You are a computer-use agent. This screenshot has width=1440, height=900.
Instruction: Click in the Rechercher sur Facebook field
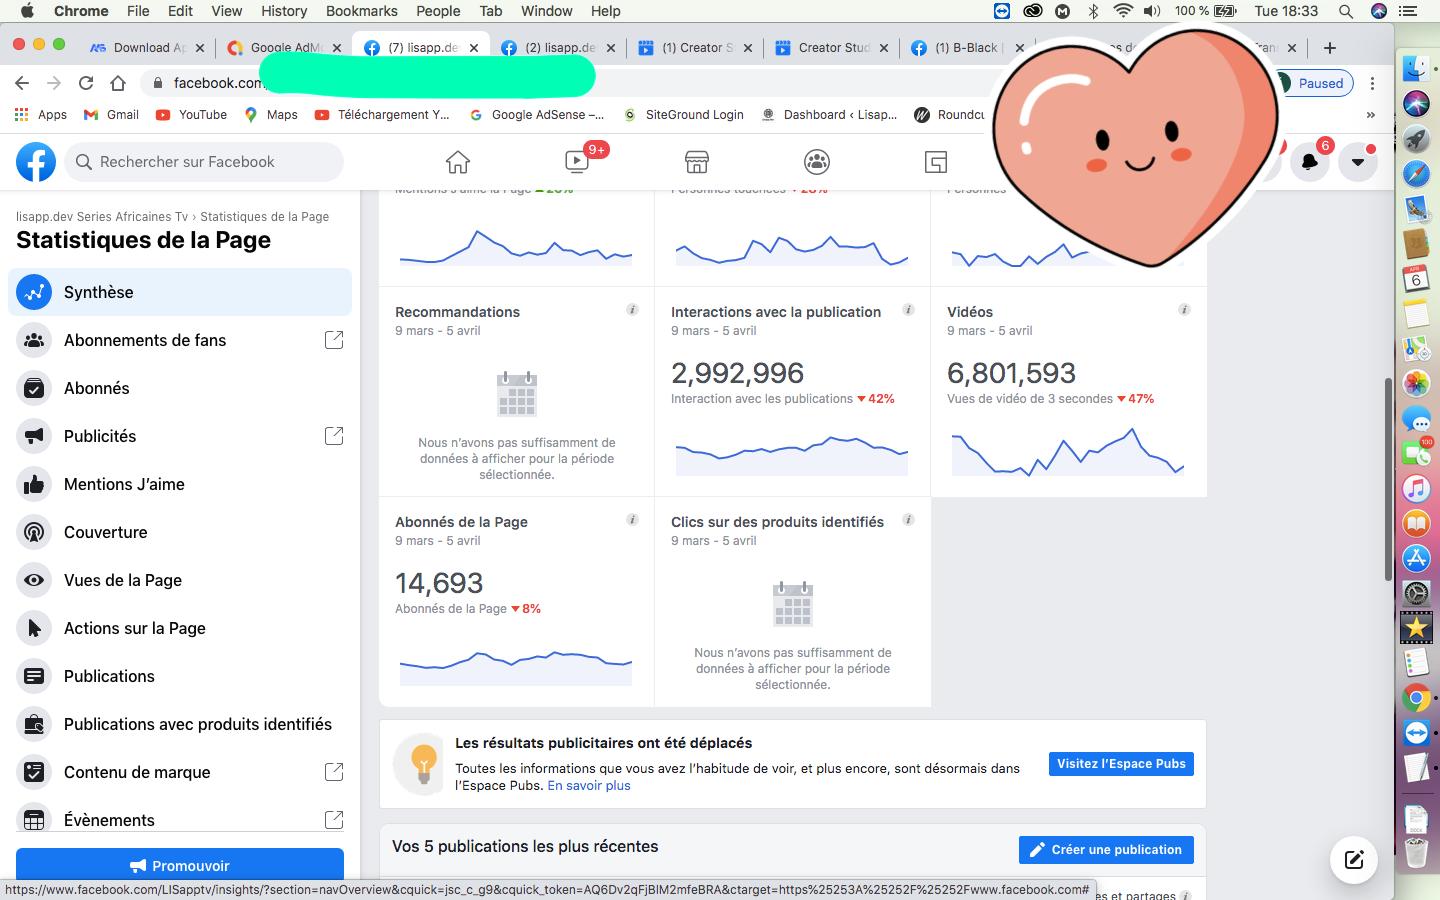(x=204, y=162)
